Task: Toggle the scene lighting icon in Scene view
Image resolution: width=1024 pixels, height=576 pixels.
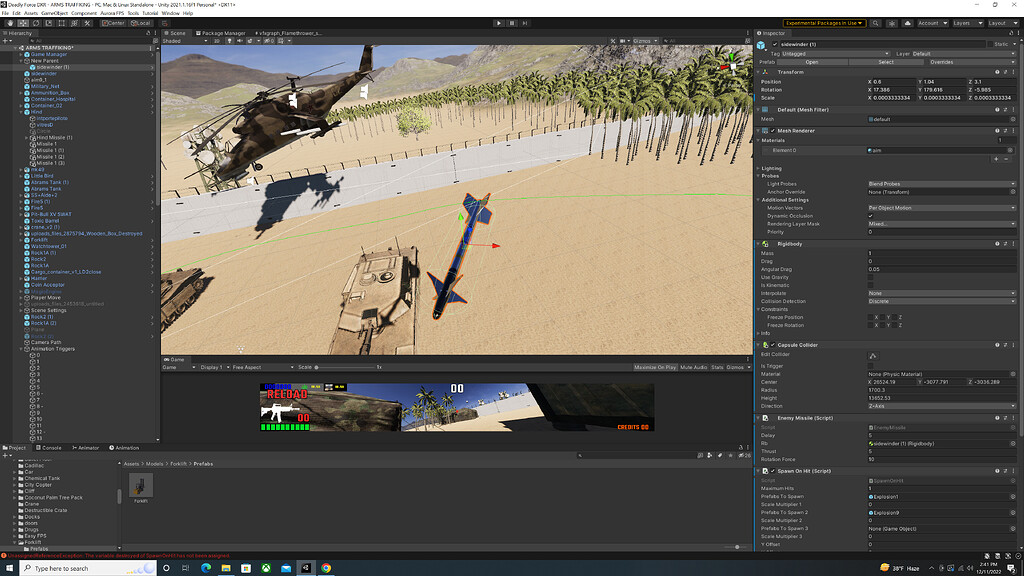Action: coord(230,42)
